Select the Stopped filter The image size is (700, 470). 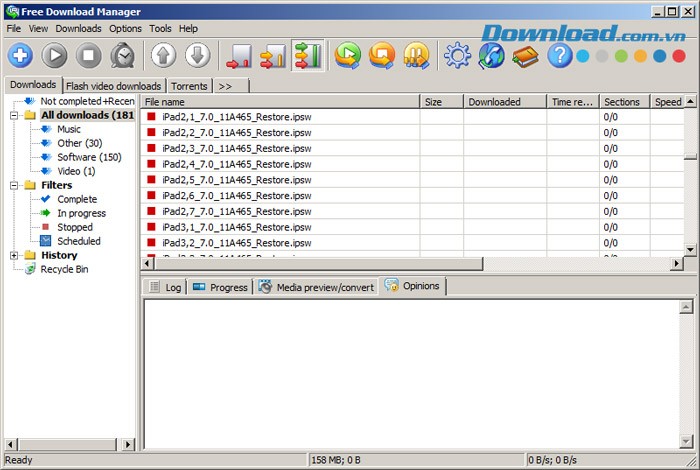click(x=75, y=227)
